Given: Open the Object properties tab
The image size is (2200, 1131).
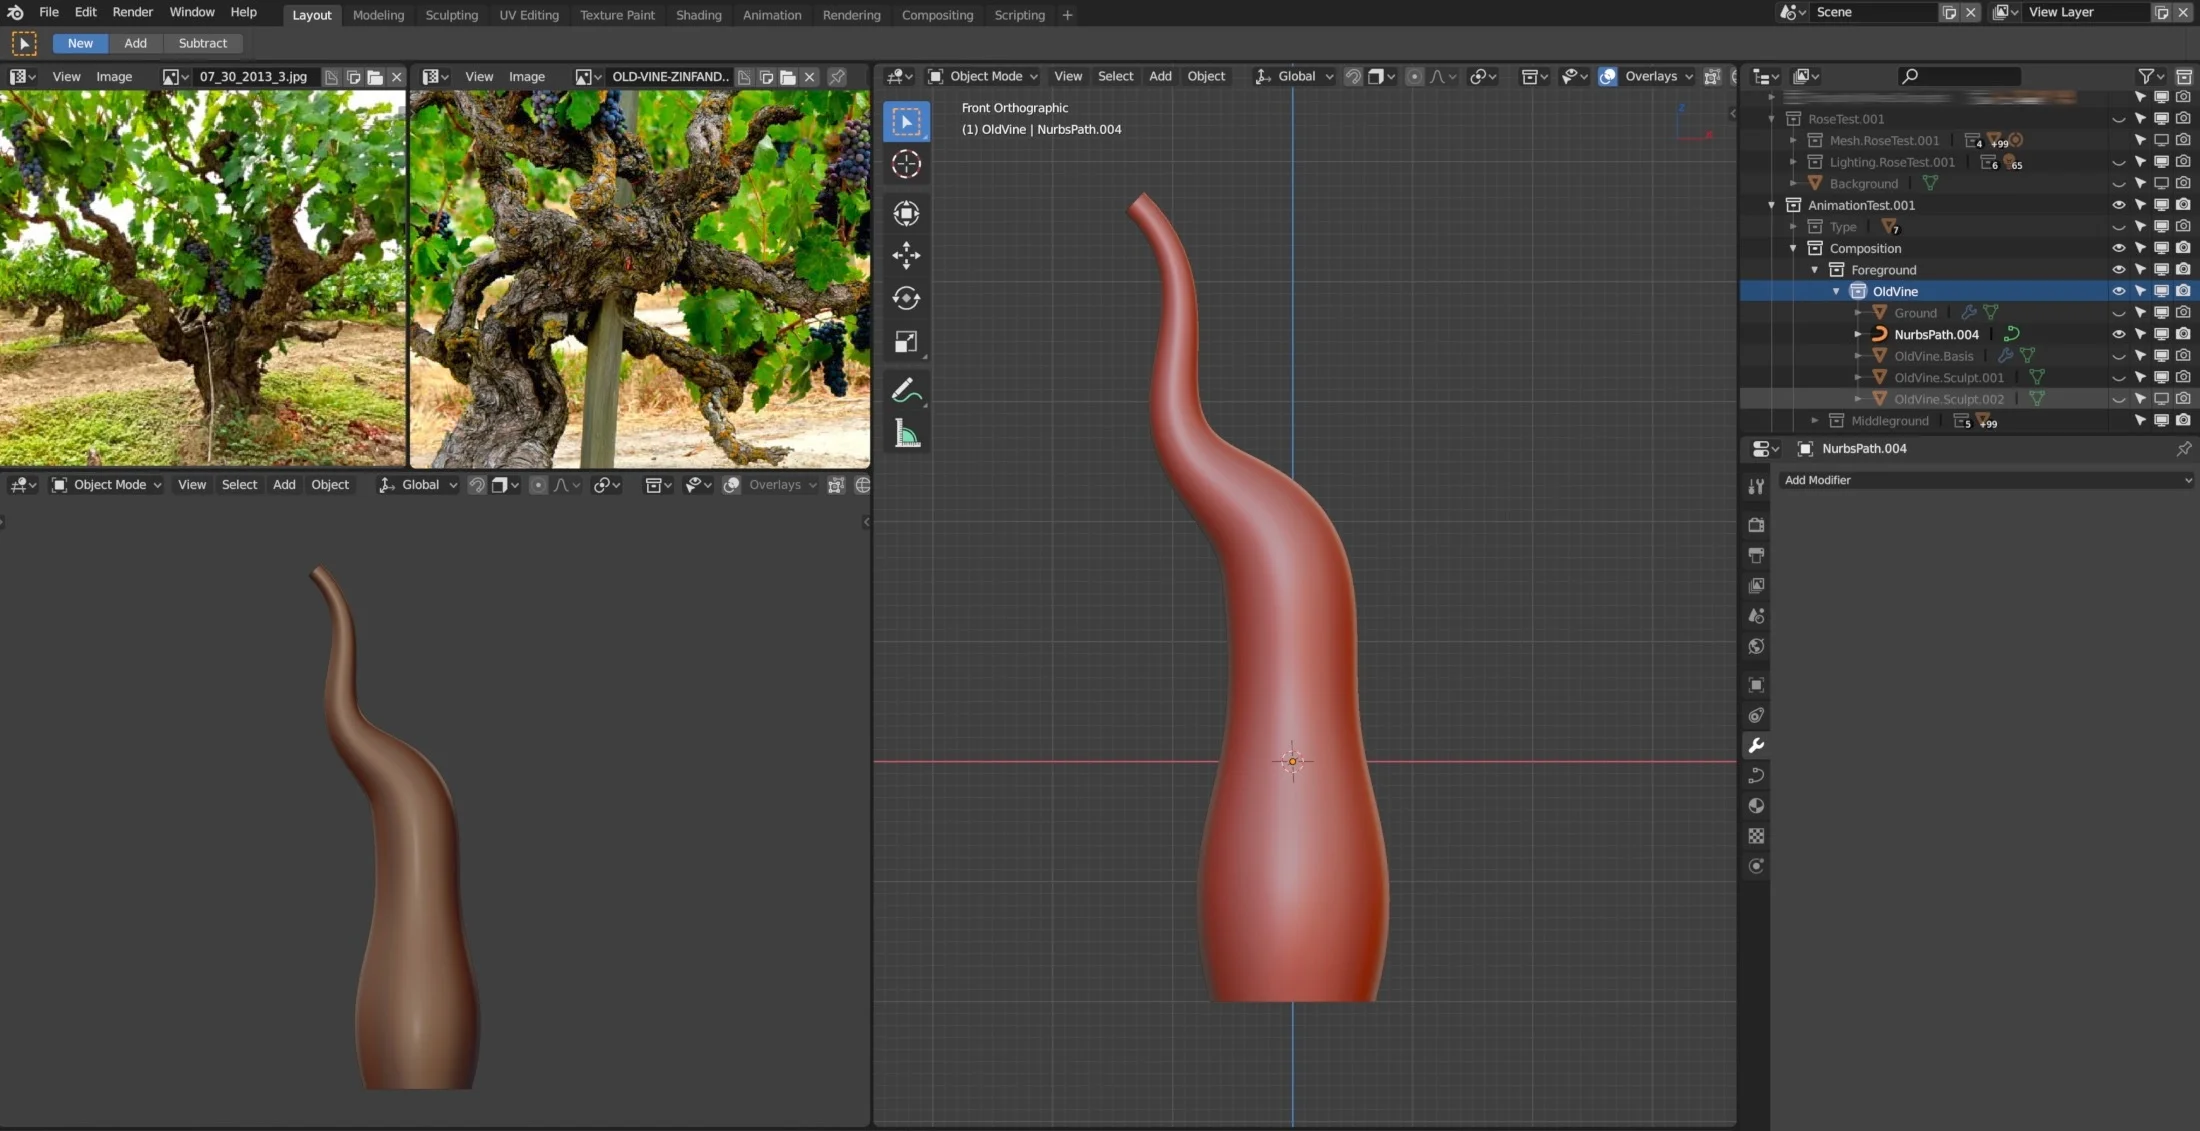Looking at the screenshot, I should [x=1756, y=685].
